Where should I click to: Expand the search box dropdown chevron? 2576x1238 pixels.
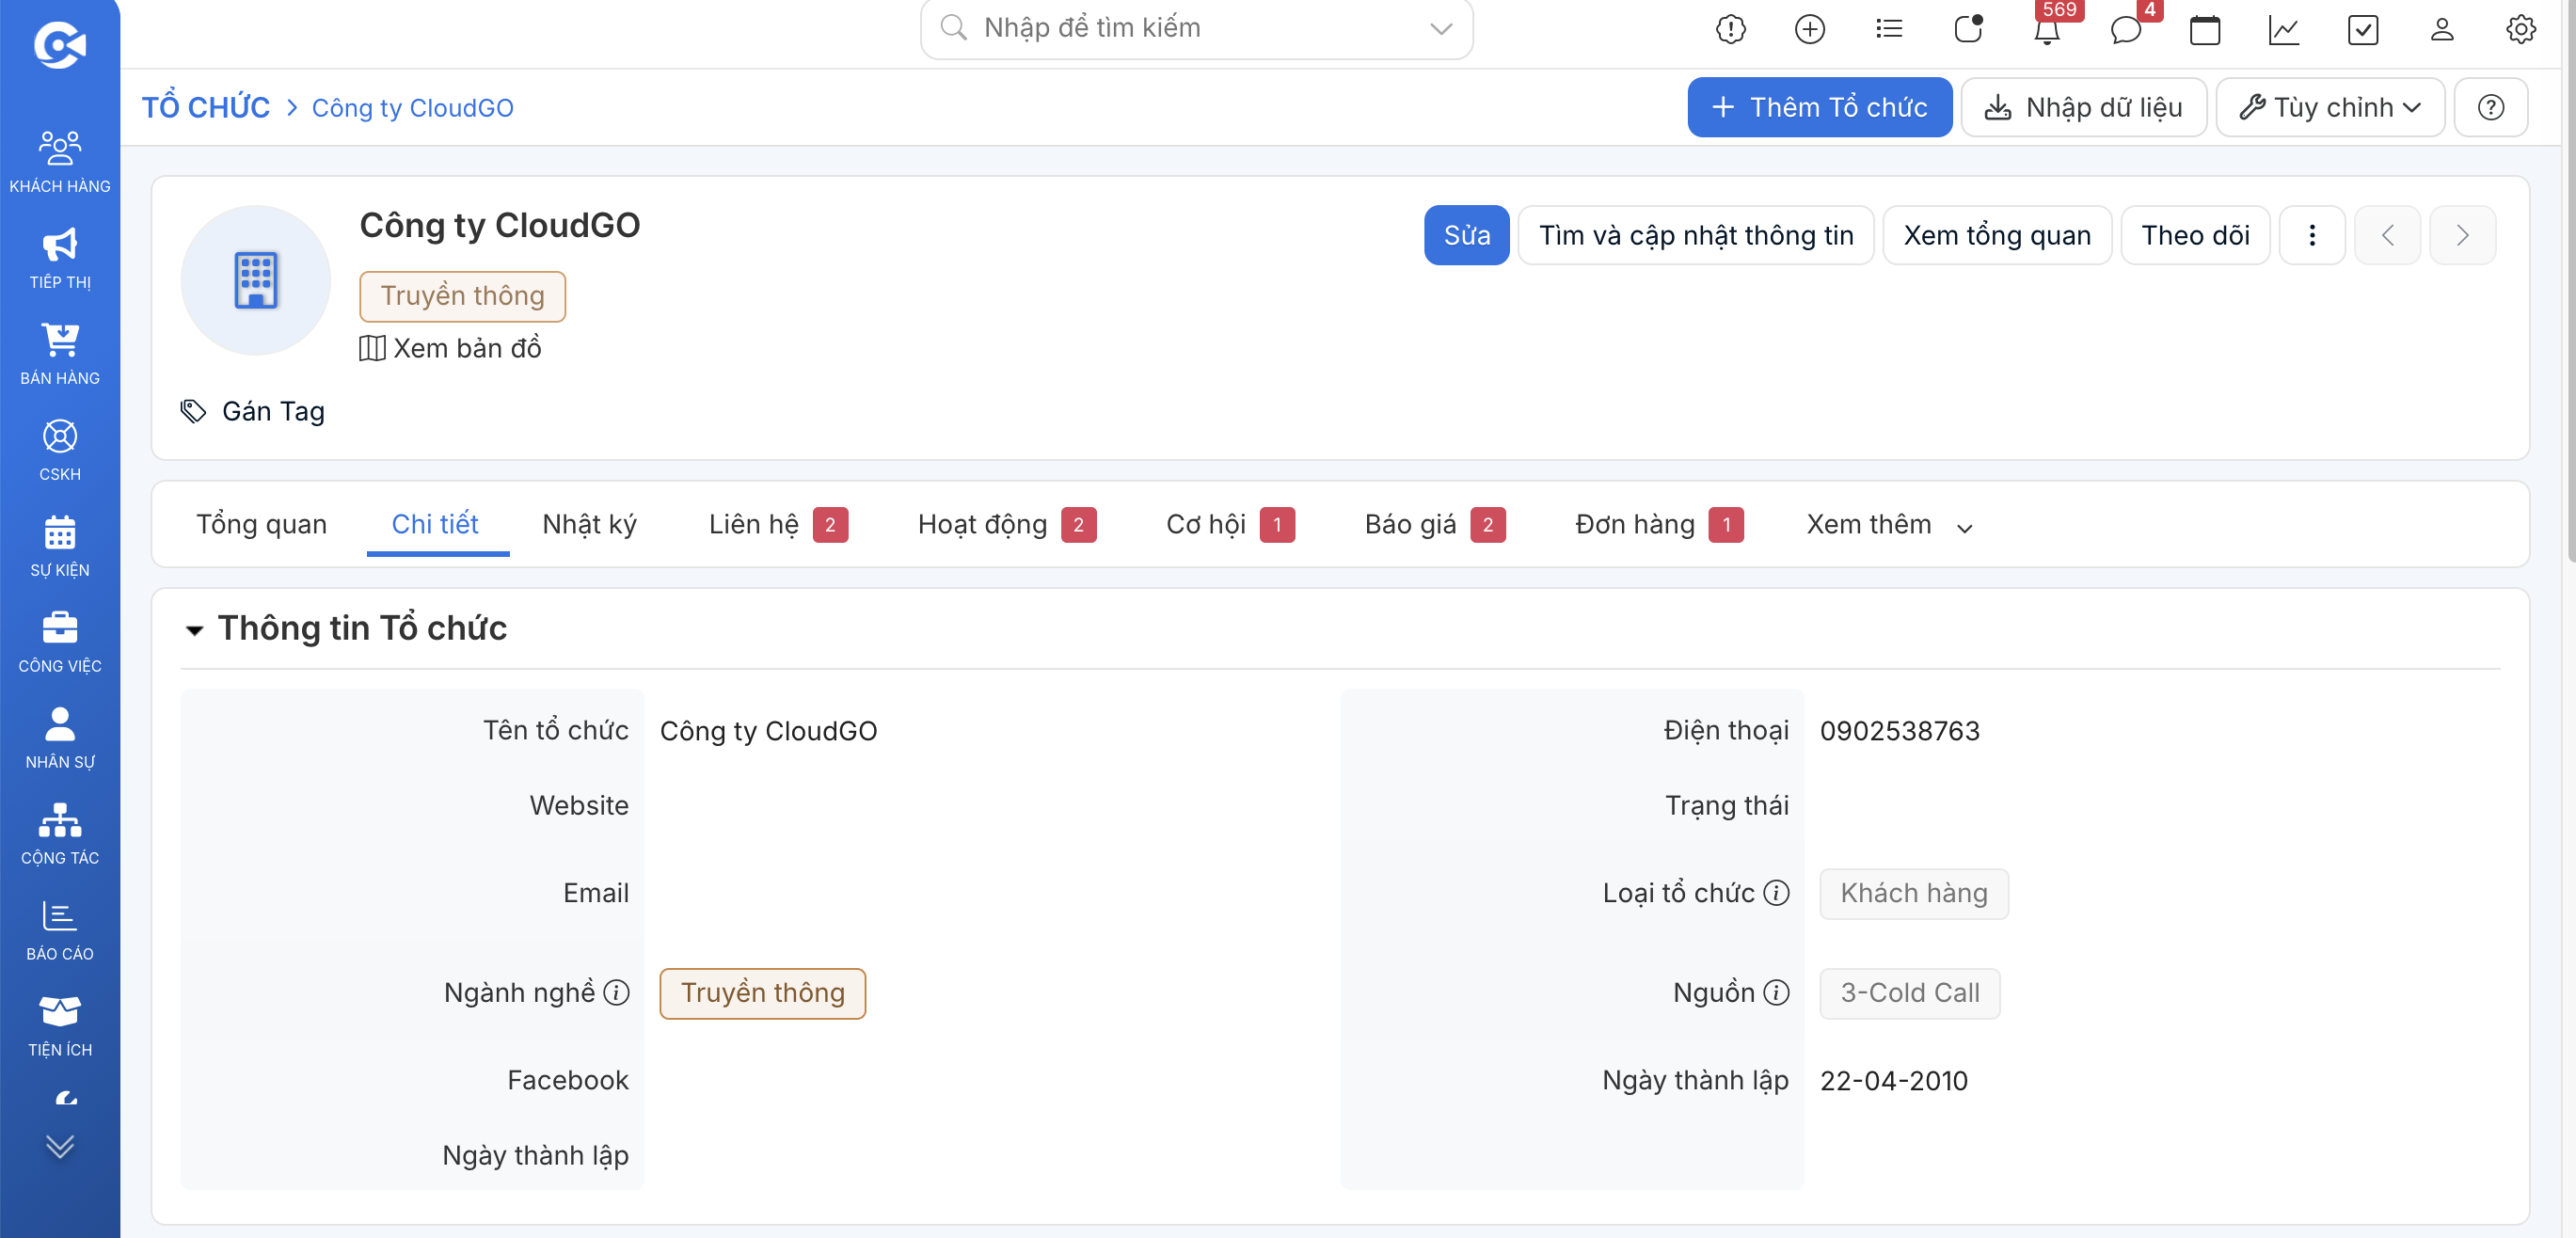[1440, 28]
